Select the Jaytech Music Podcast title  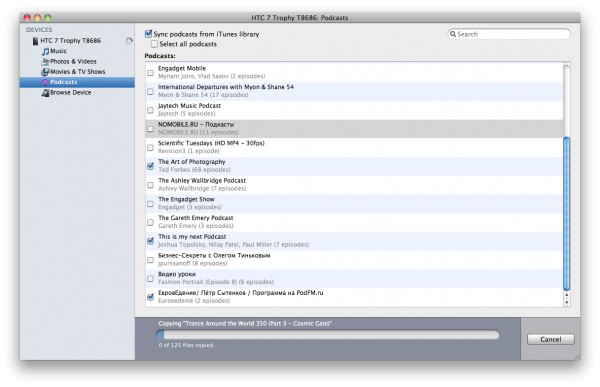point(189,106)
